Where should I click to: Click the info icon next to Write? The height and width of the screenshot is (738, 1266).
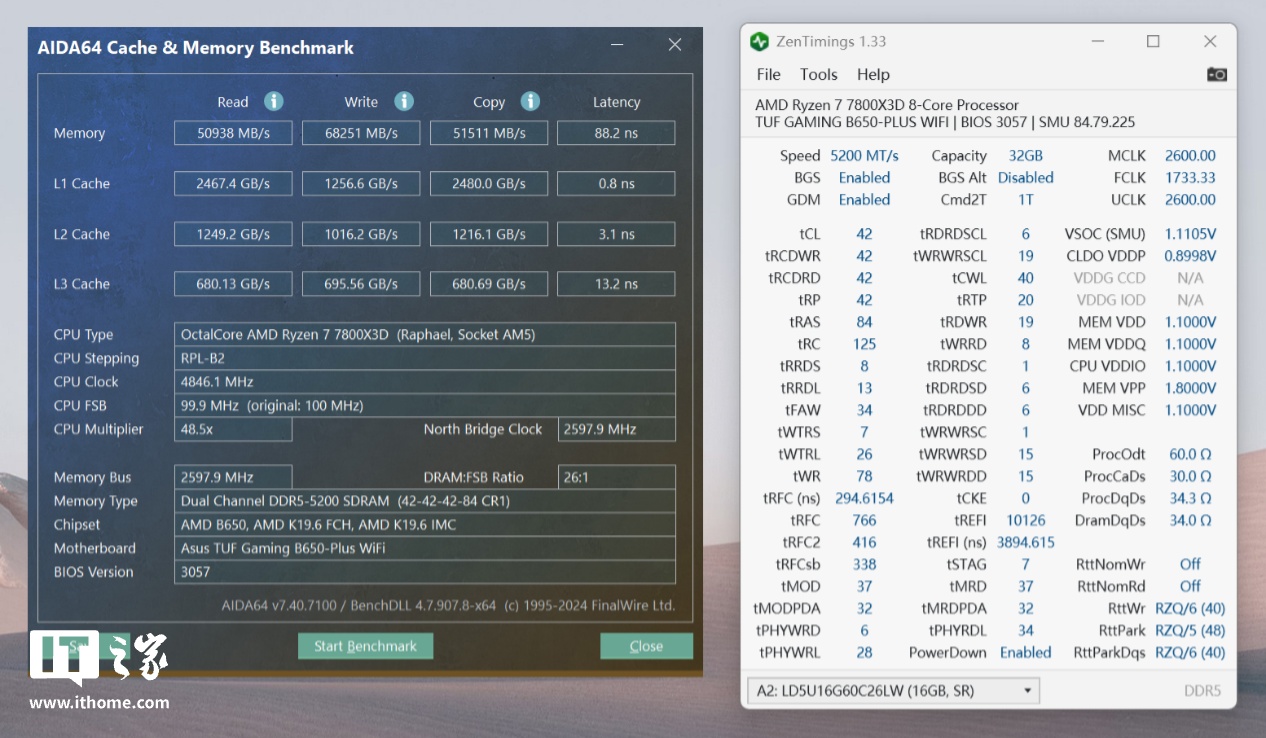[x=404, y=102]
